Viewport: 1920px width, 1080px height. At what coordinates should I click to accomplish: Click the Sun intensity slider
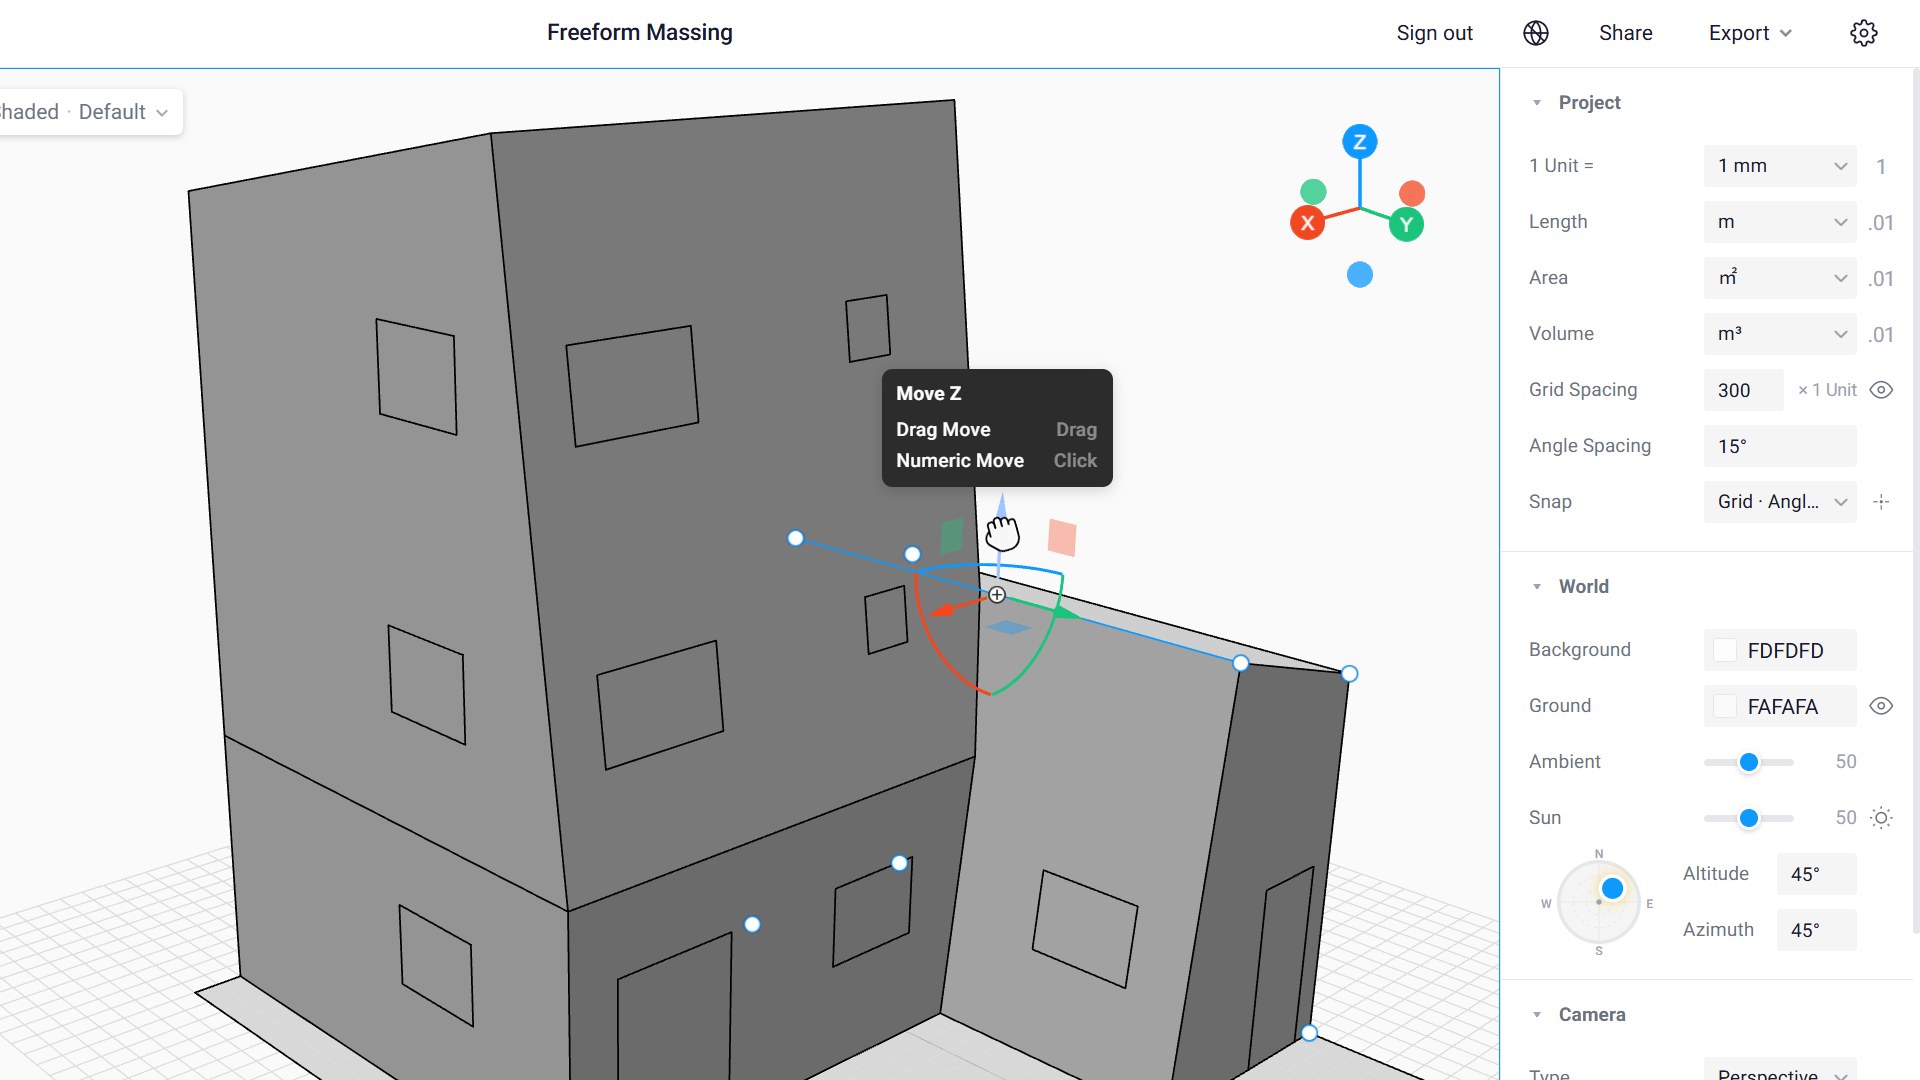click(1749, 818)
